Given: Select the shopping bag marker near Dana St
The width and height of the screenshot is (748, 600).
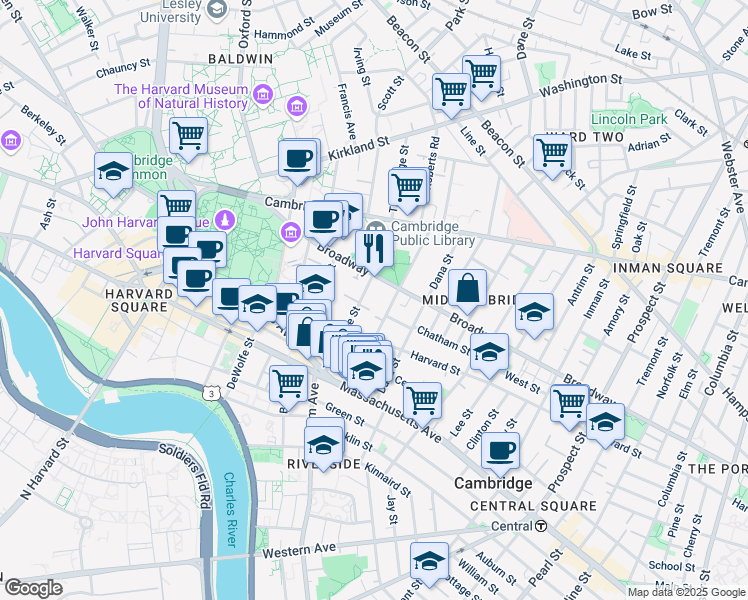Looking at the screenshot, I should pos(468,292).
